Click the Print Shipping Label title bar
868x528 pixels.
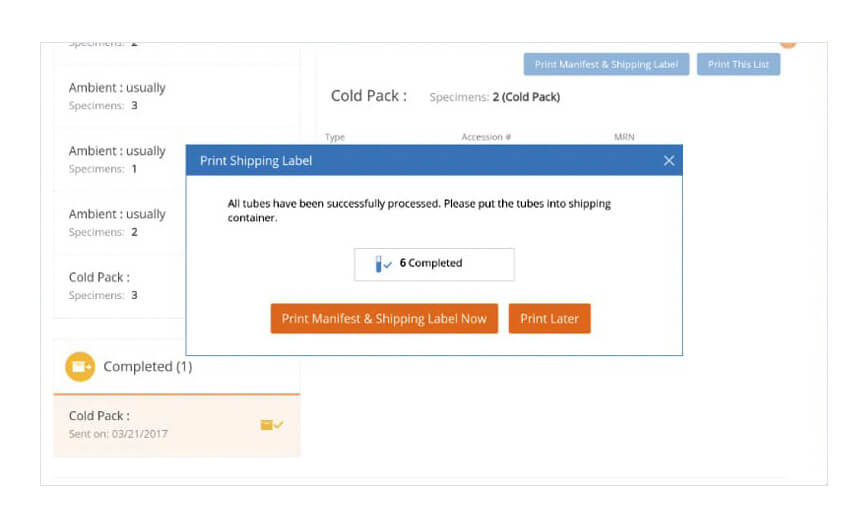pyautogui.click(x=420, y=160)
